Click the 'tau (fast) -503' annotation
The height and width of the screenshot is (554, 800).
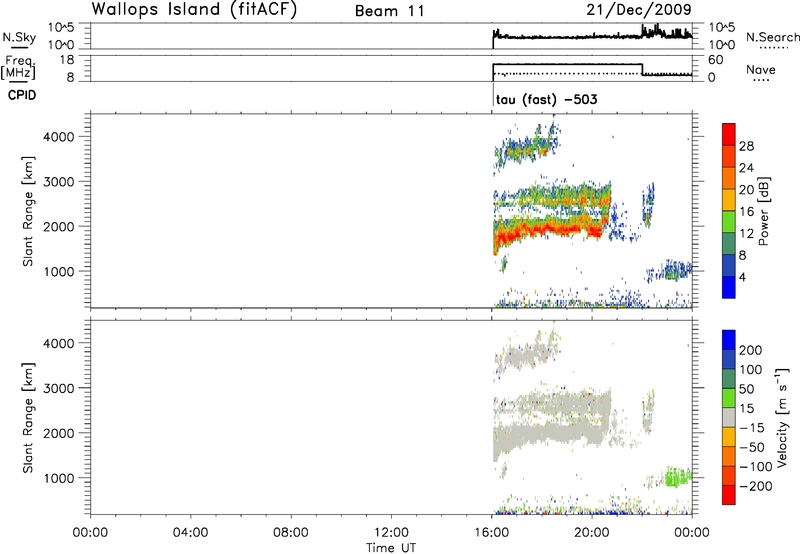pos(546,99)
